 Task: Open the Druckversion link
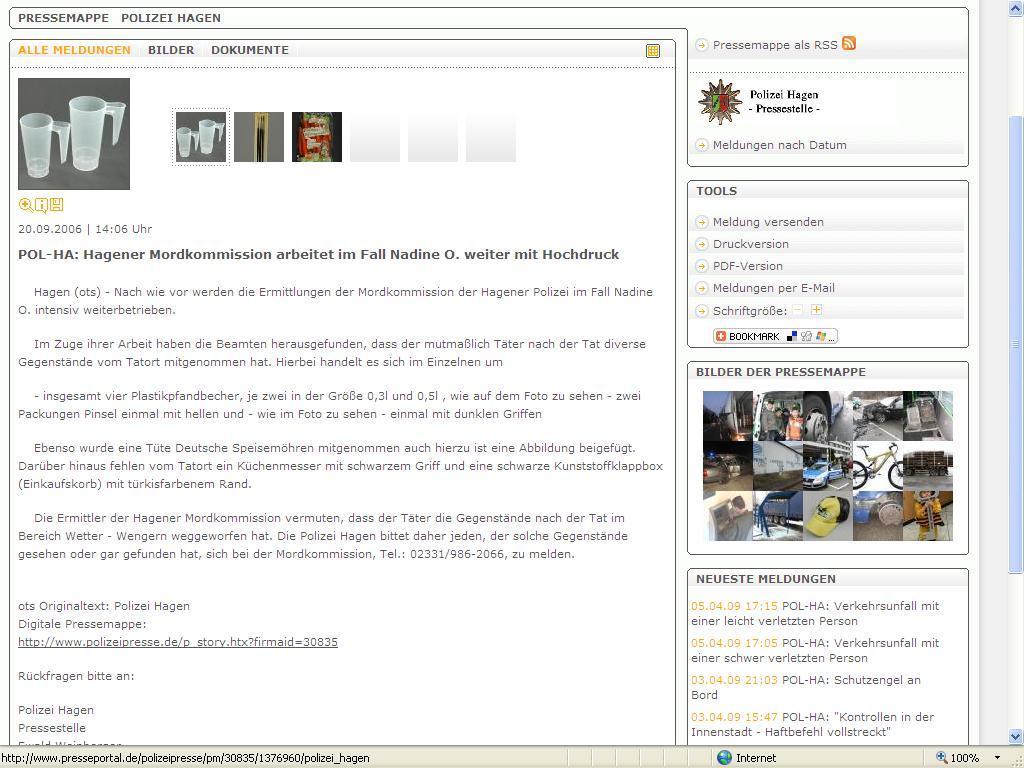click(x=751, y=244)
